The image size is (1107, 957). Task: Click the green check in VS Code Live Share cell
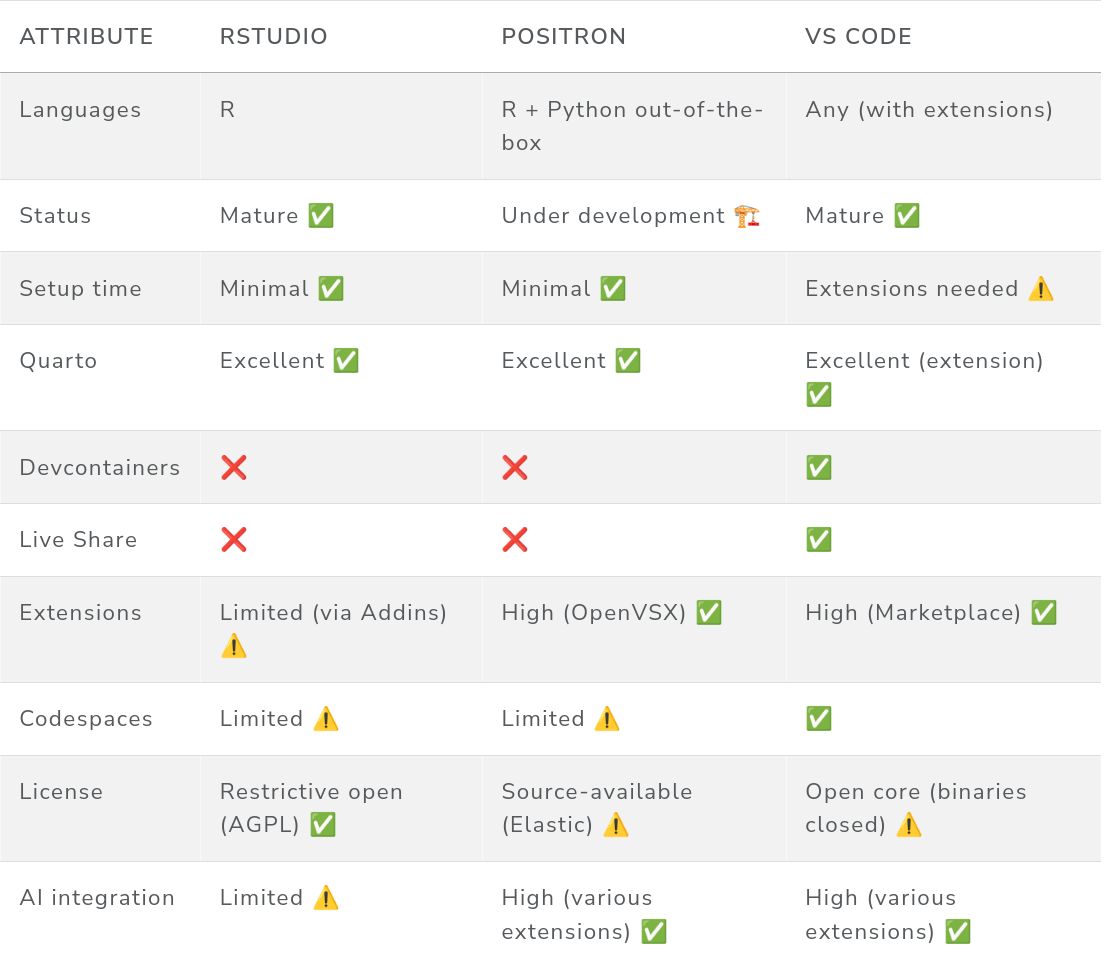click(819, 540)
